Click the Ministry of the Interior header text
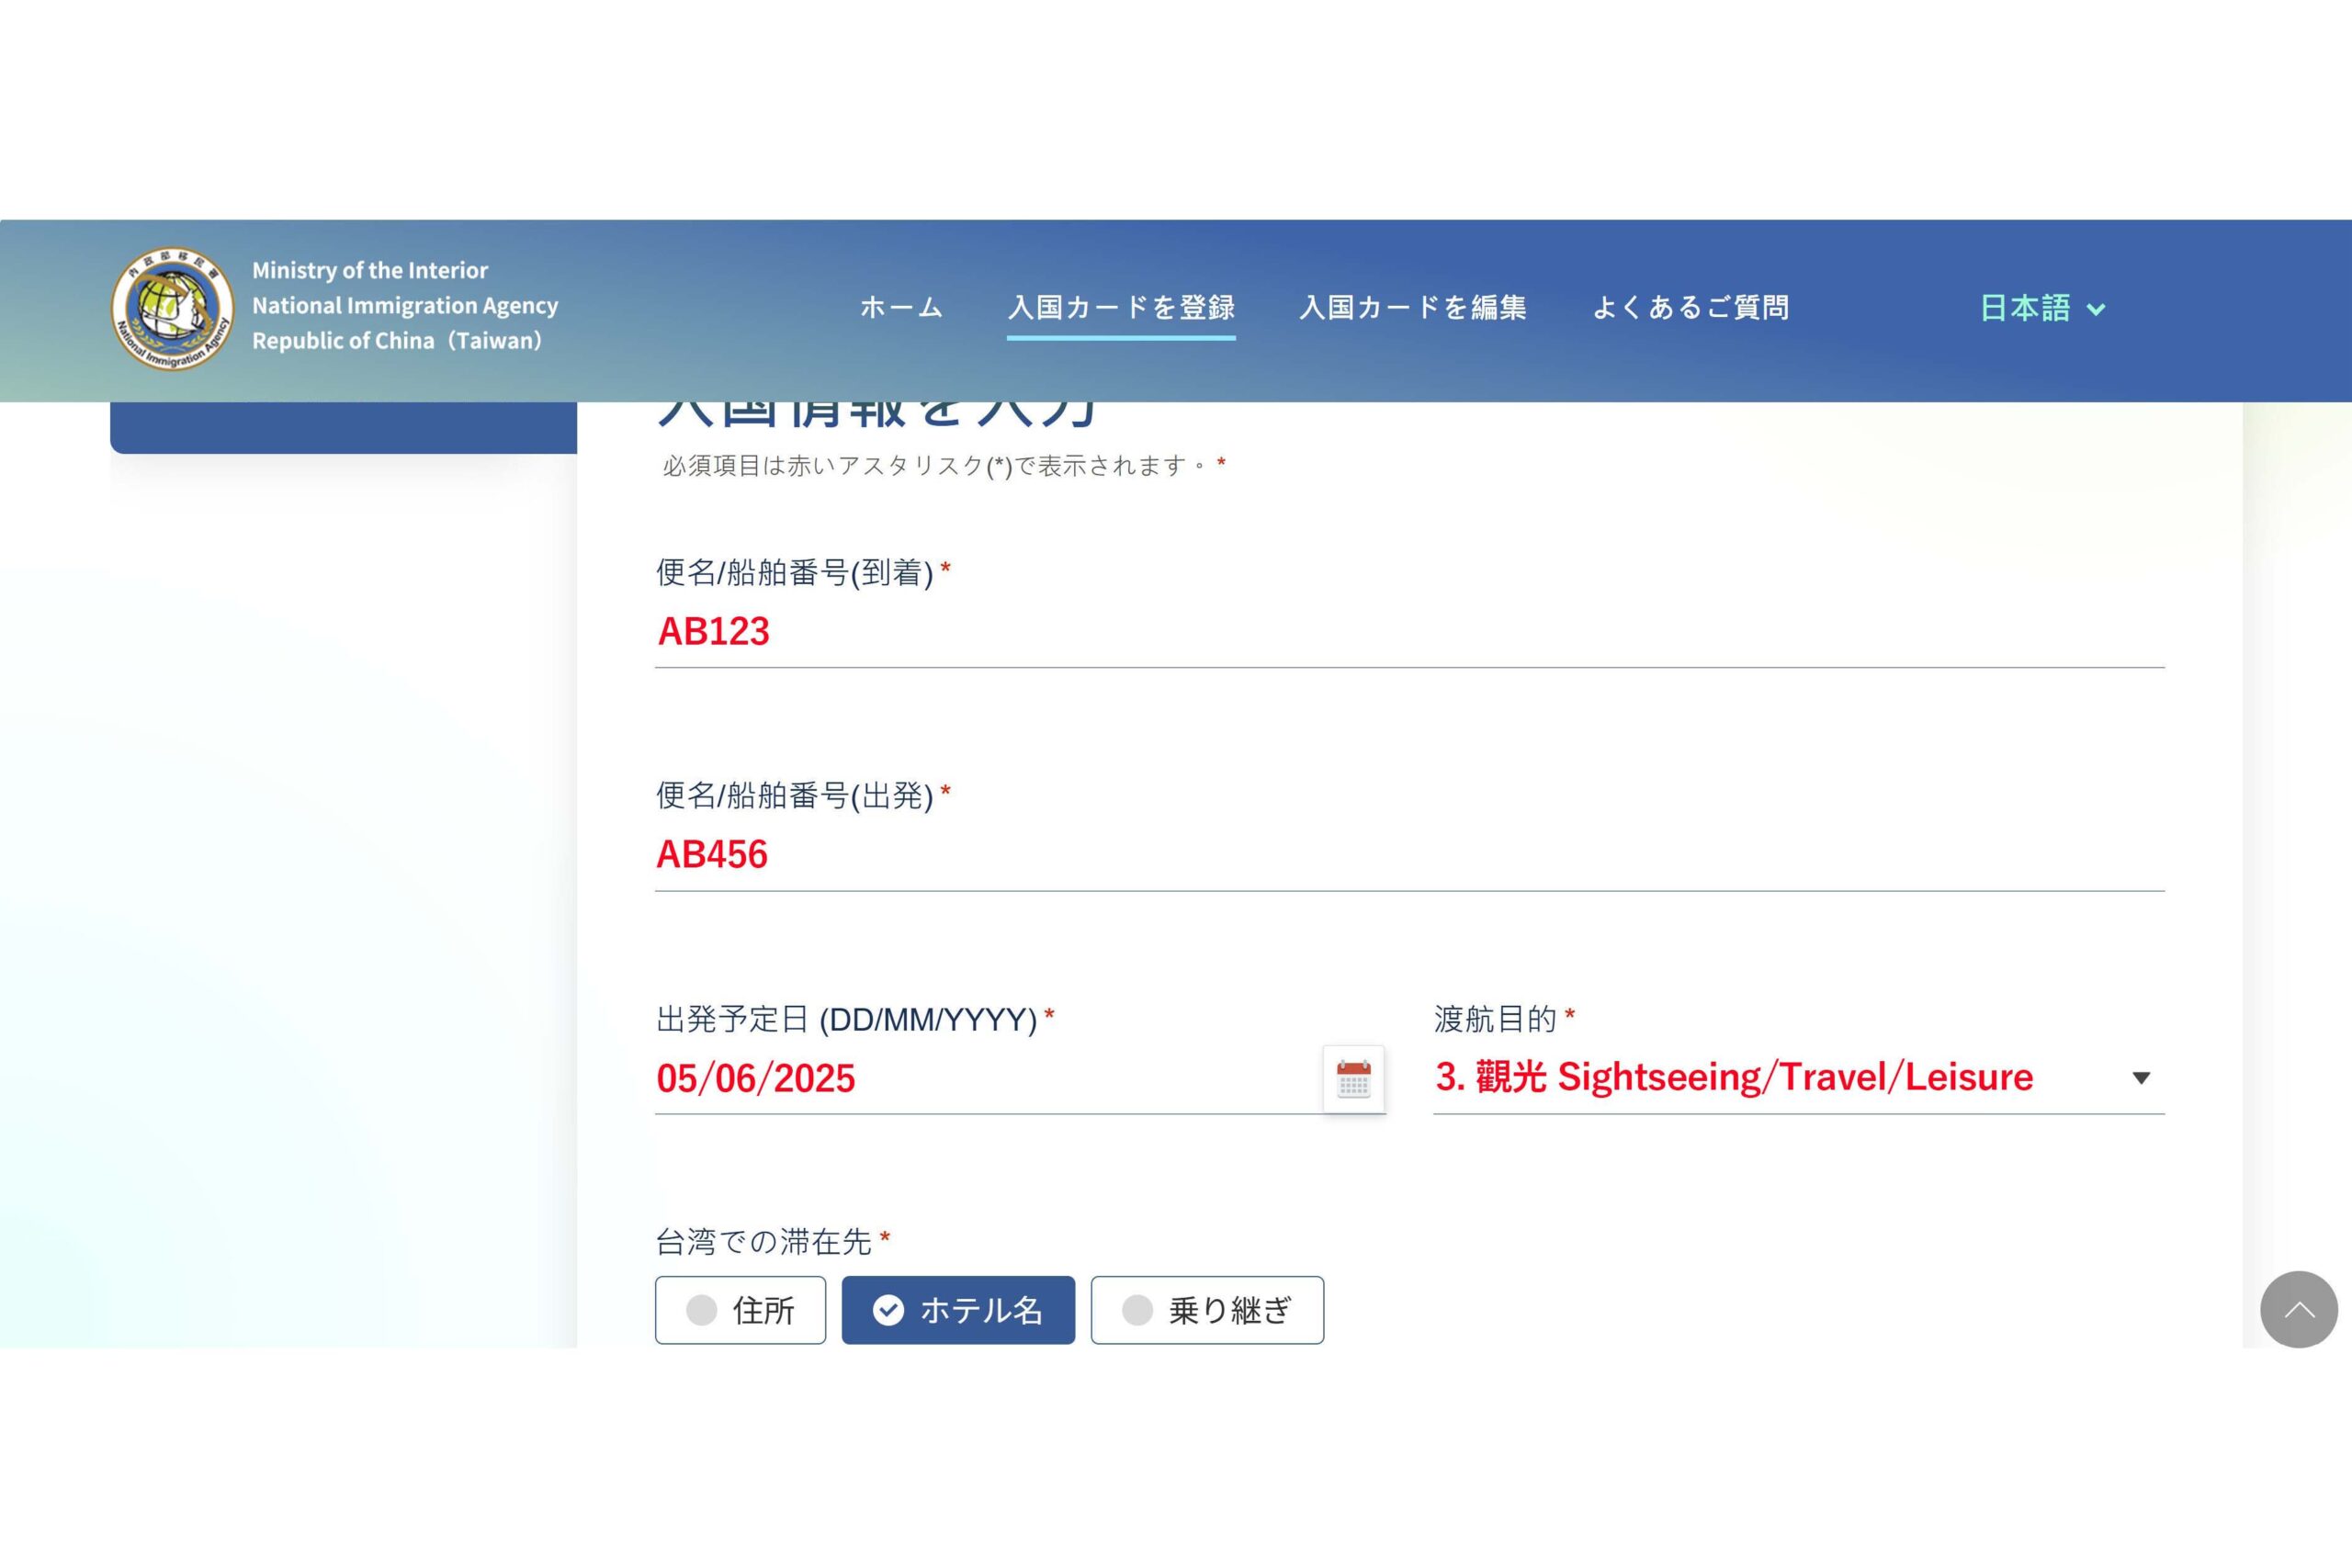This screenshot has height=1568, width=2352. (370, 271)
